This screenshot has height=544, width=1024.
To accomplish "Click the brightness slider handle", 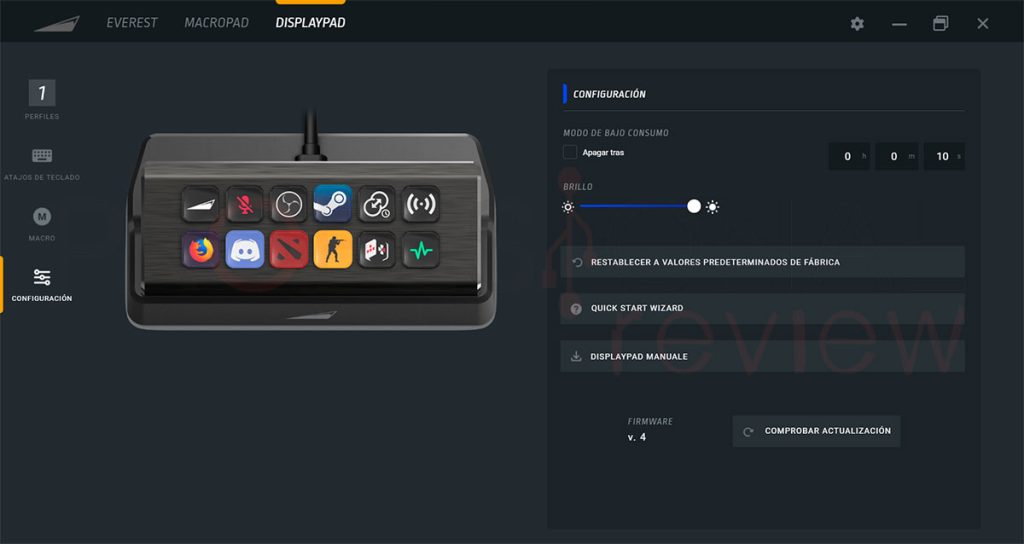I will click(x=694, y=206).
